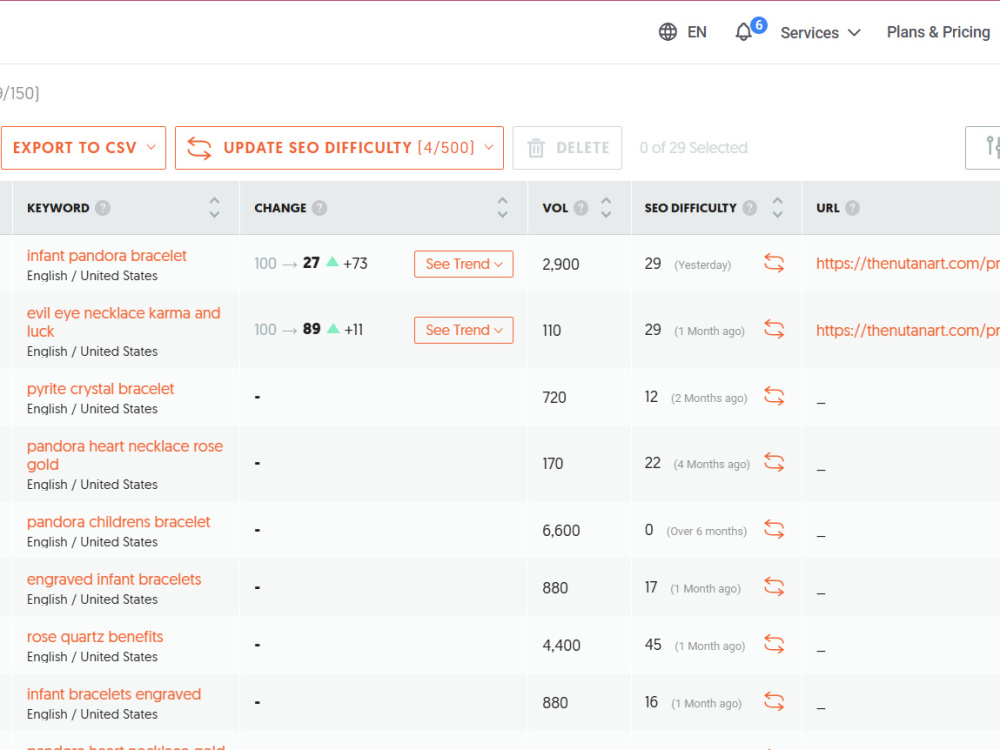Viewport: 1000px width, 750px height.
Task: Sort by Keyword column arrows
Action: pos(214,208)
